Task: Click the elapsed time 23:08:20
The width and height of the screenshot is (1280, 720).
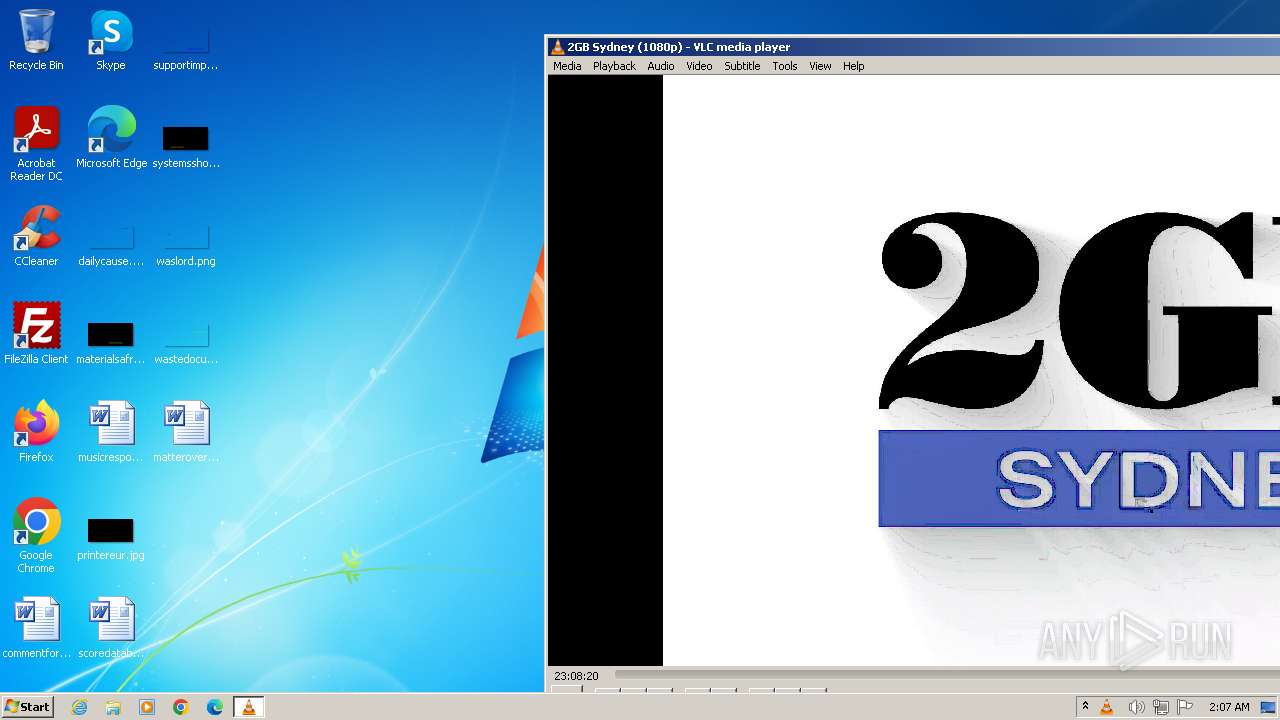Action: pos(576,676)
